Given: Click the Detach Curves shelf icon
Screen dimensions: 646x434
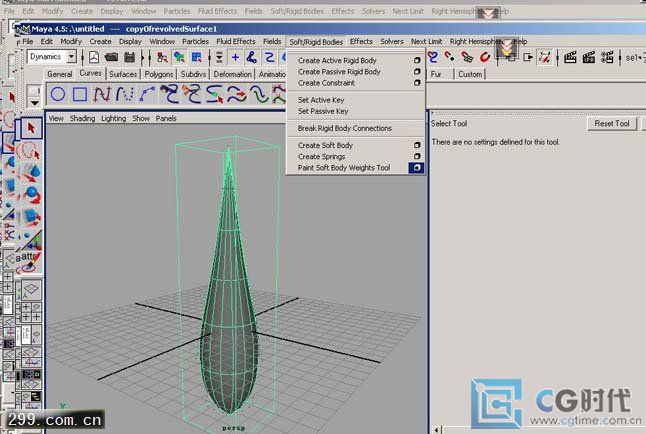Looking at the screenshot, I should (x=192, y=94).
